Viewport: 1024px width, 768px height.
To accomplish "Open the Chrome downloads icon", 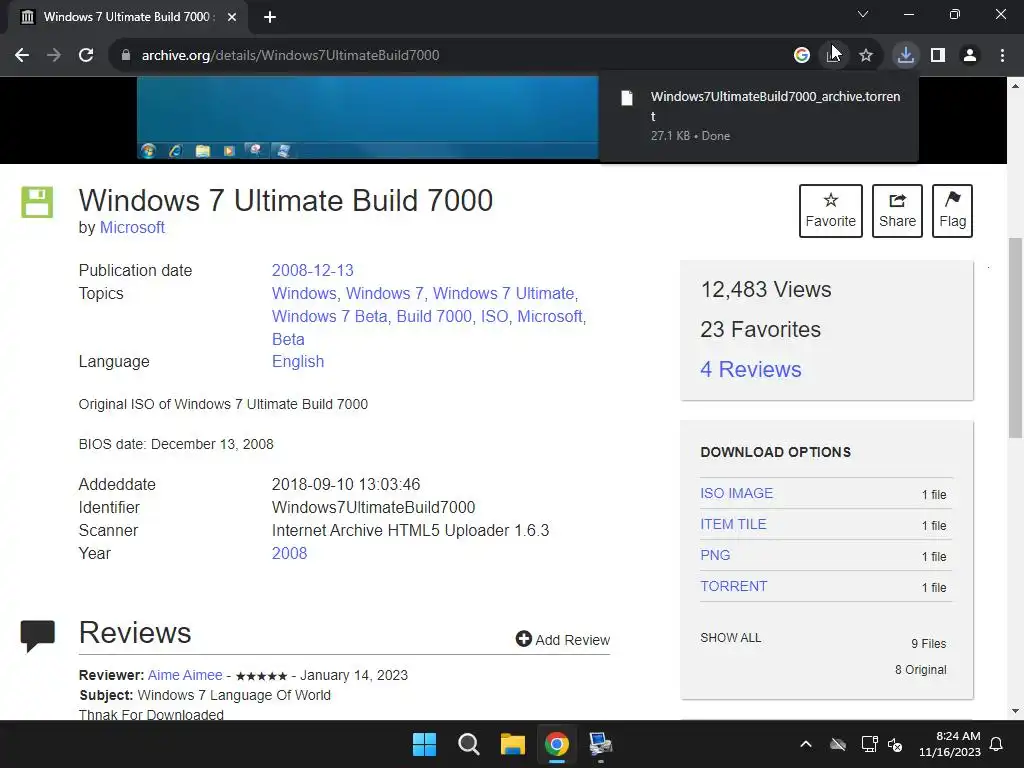I will pyautogui.click(x=906, y=56).
